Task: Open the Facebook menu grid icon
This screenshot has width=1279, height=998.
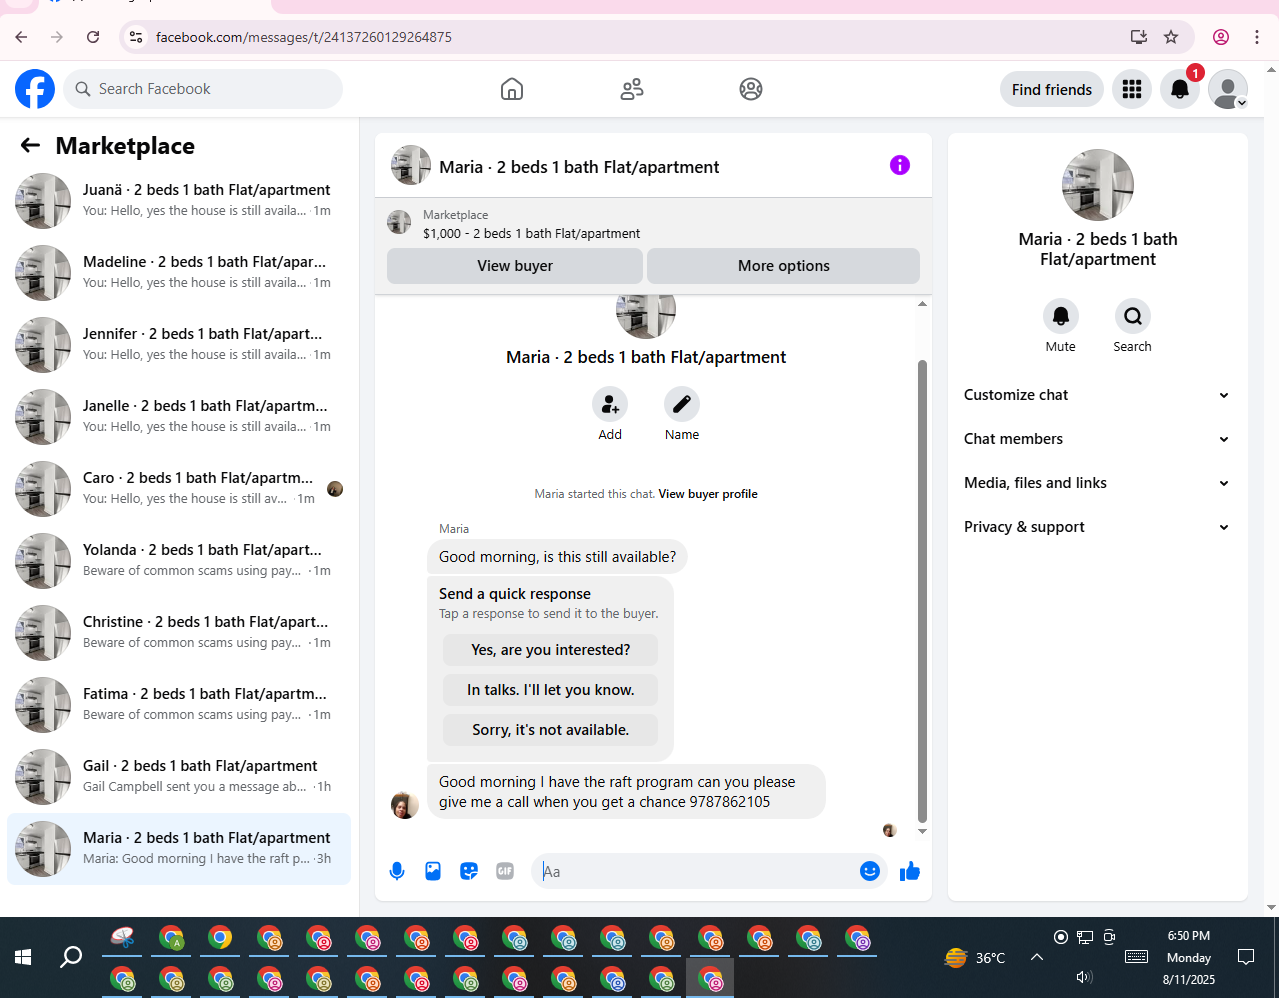Action: pos(1132,89)
